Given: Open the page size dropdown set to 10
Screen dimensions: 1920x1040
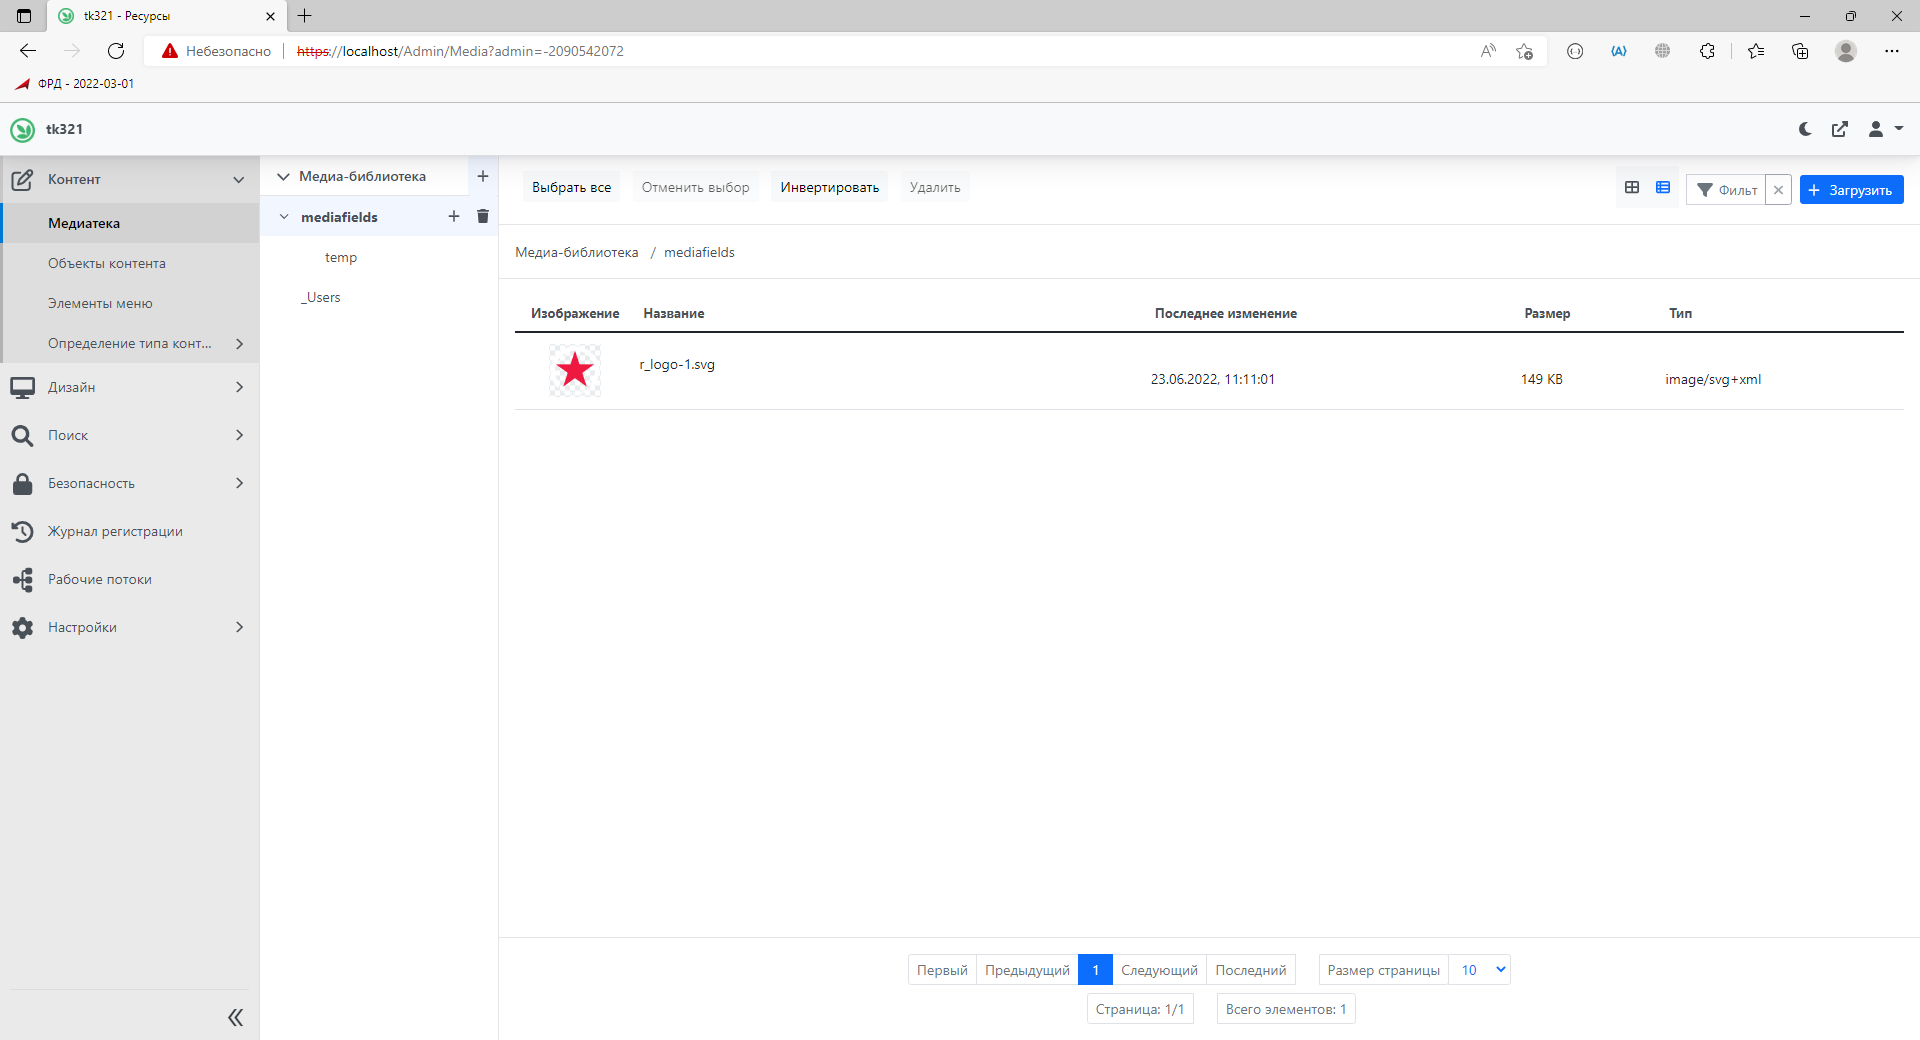Looking at the screenshot, I should point(1479,969).
